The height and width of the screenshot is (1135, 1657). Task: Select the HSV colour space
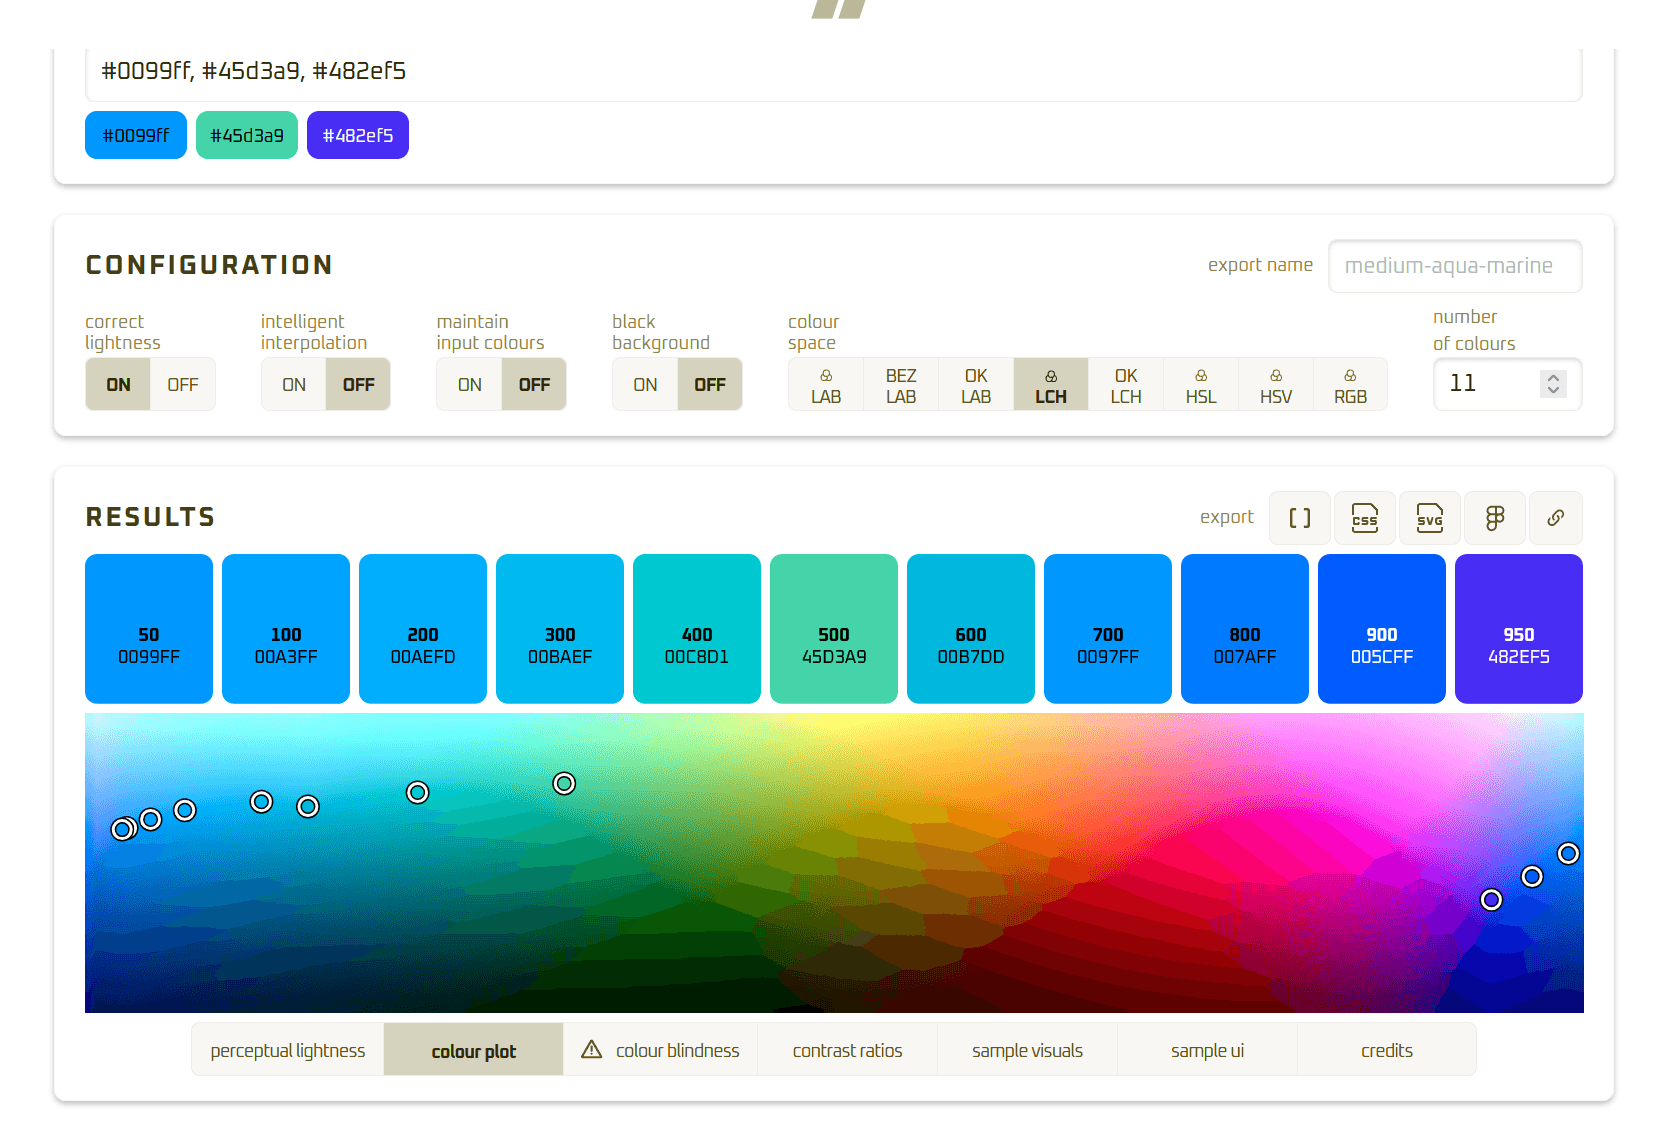(x=1276, y=384)
